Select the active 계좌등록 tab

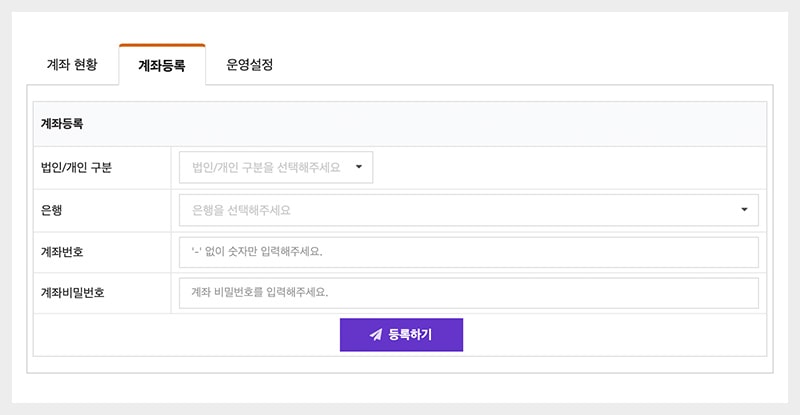pos(161,66)
